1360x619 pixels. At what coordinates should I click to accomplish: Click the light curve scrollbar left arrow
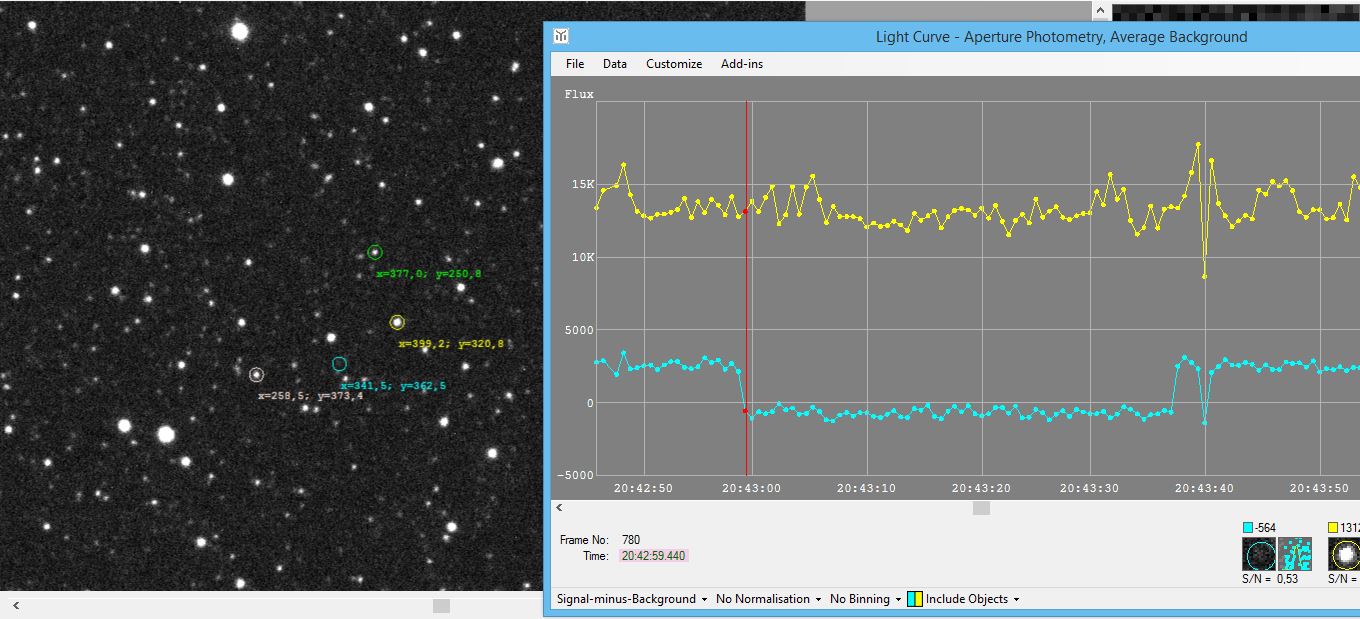pos(560,508)
